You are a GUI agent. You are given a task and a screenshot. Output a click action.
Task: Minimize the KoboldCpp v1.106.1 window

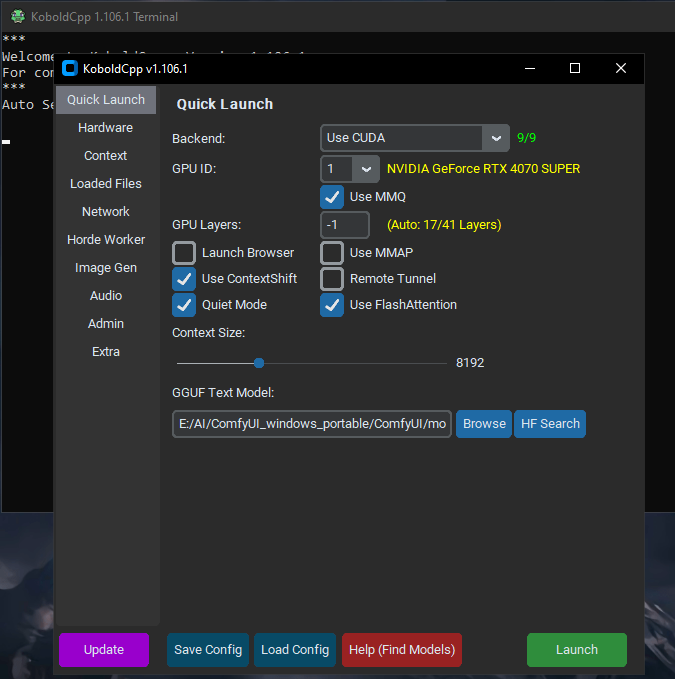(x=530, y=68)
